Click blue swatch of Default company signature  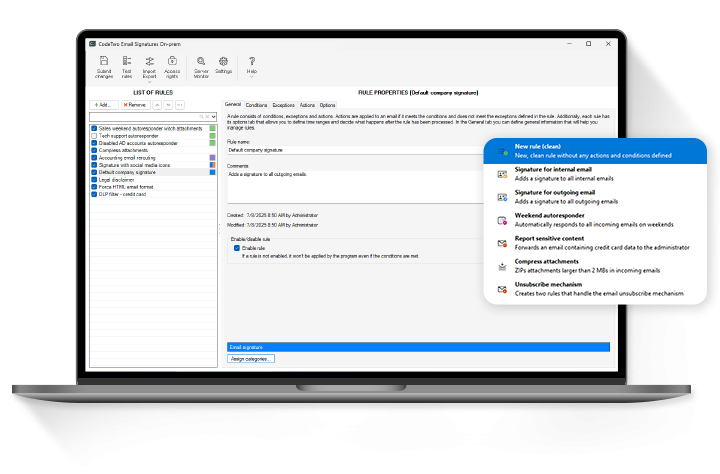[x=213, y=172]
